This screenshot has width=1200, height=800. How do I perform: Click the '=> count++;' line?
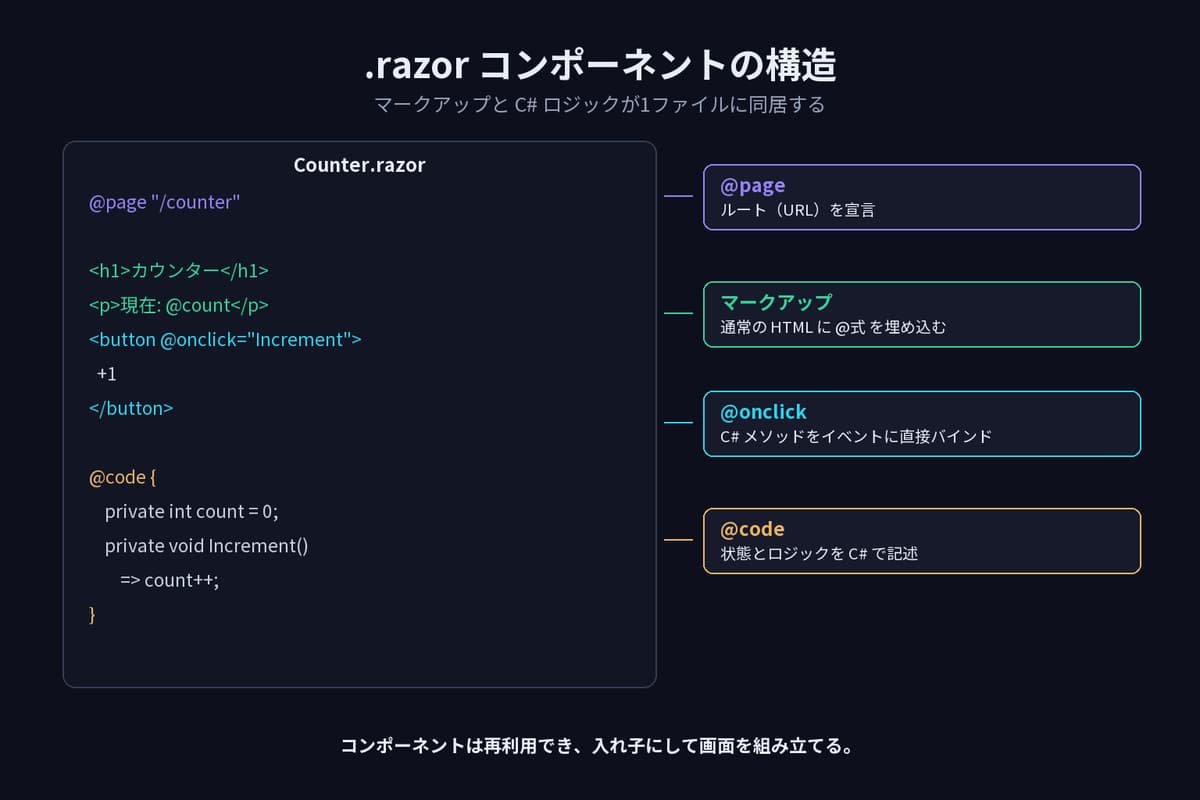click(x=169, y=580)
